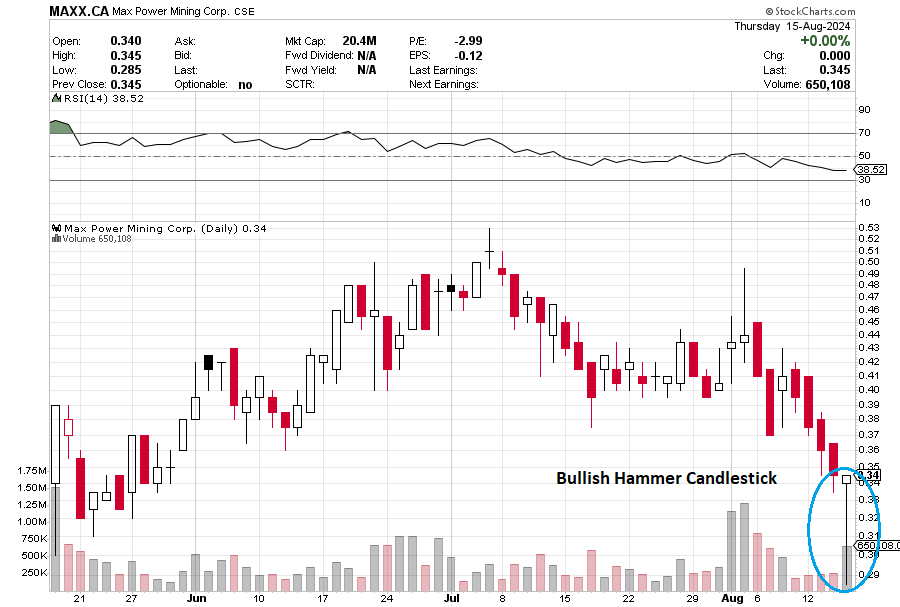The height and width of the screenshot is (607, 900).
Task: Click the RSI indicator icon beside RSI(14)
Action: [x=56, y=98]
